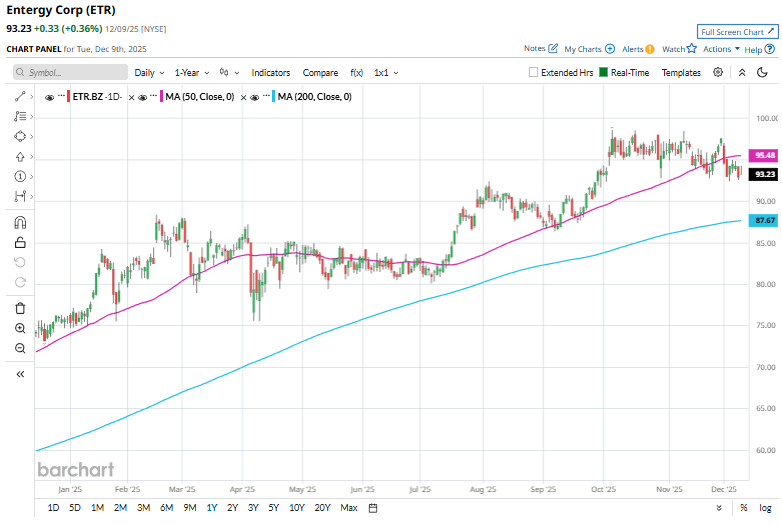Zoom in using magnifier plus icon
The height and width of the screenshot is (525, 782).
(x=20, y=328)
